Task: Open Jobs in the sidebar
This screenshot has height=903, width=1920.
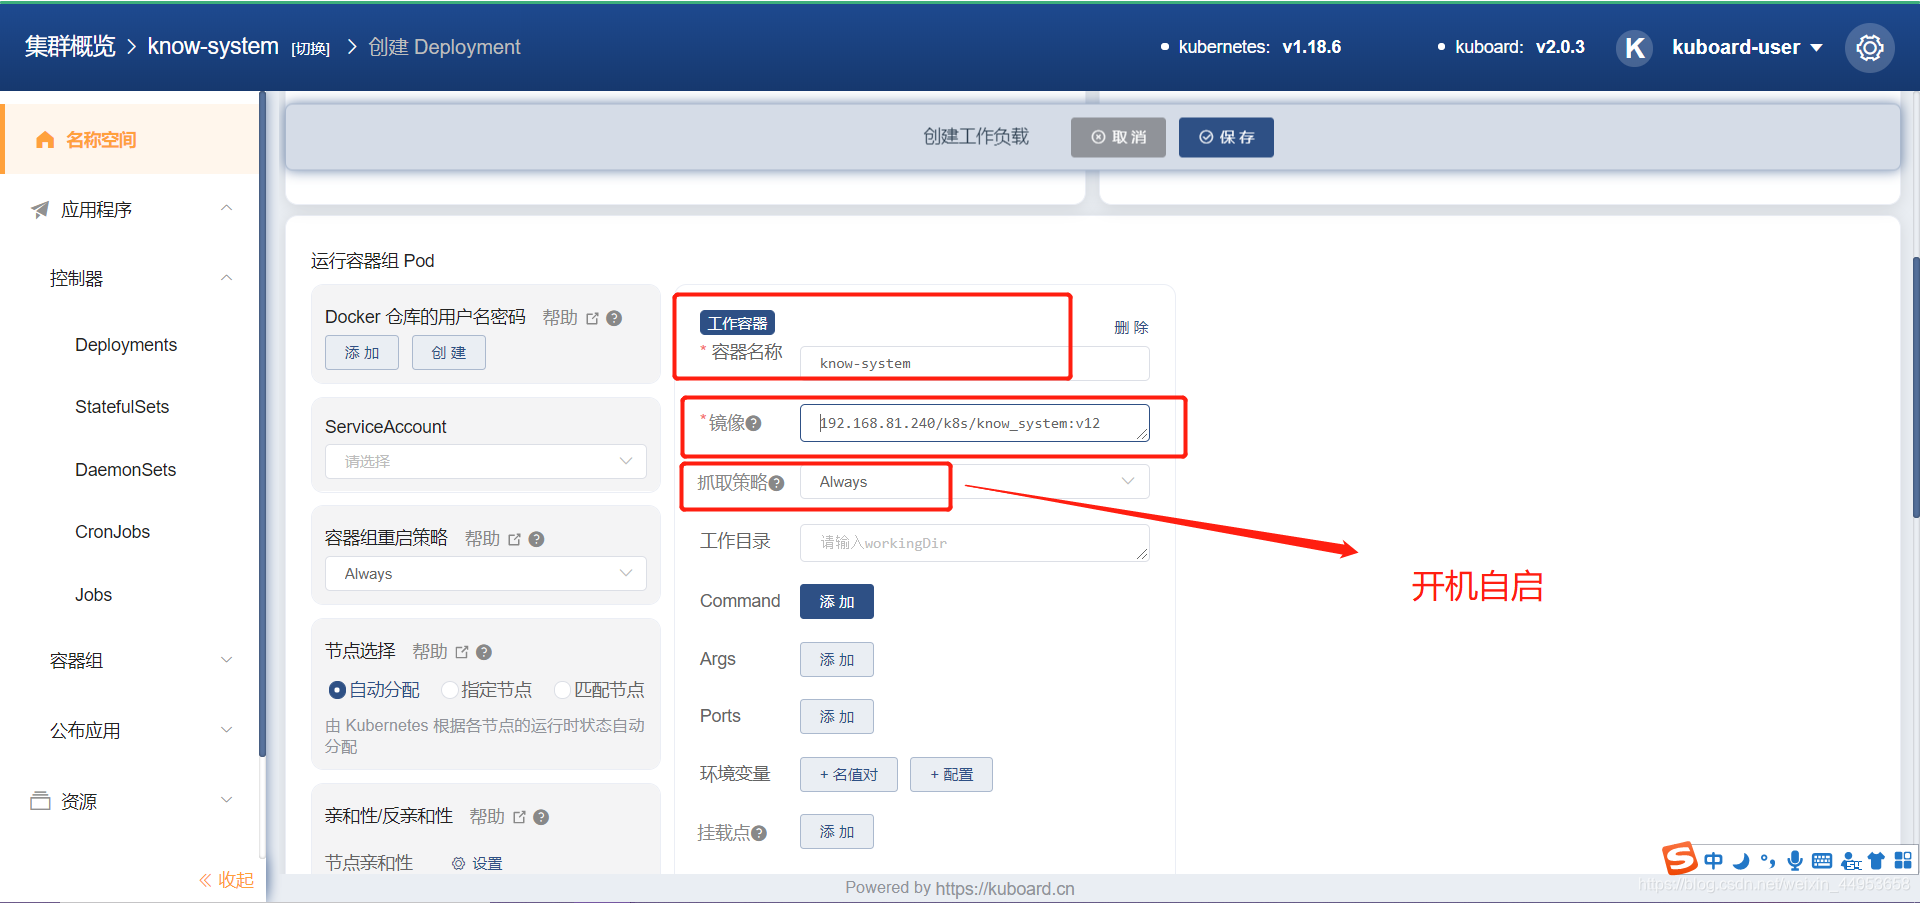Action: [93, 595]
